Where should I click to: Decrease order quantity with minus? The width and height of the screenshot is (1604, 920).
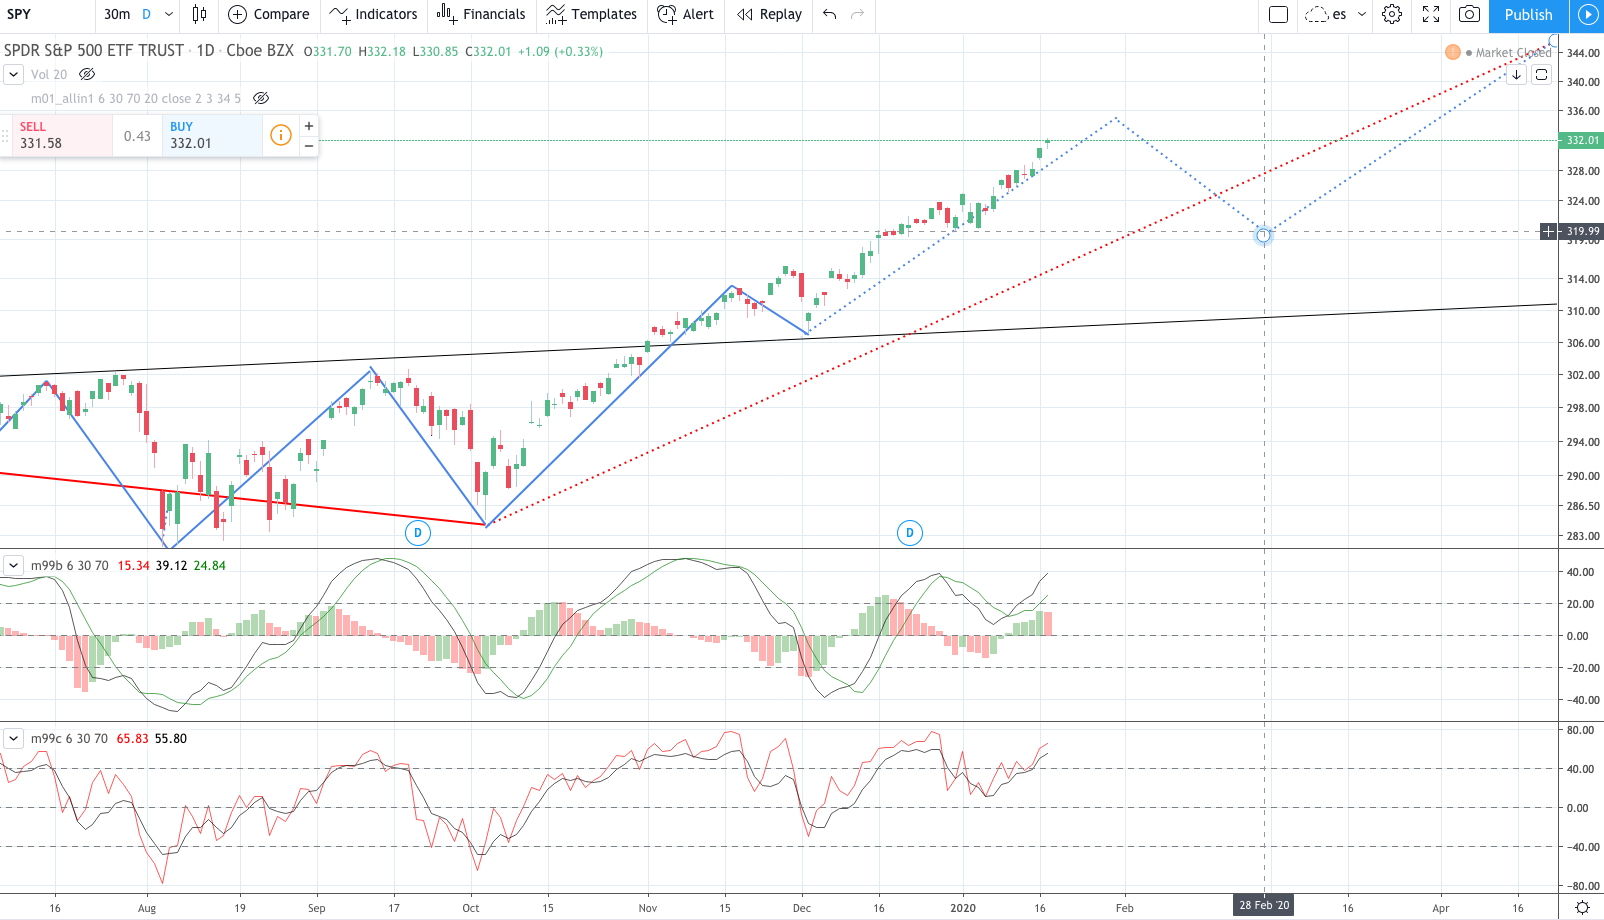[x=309, y=146]
